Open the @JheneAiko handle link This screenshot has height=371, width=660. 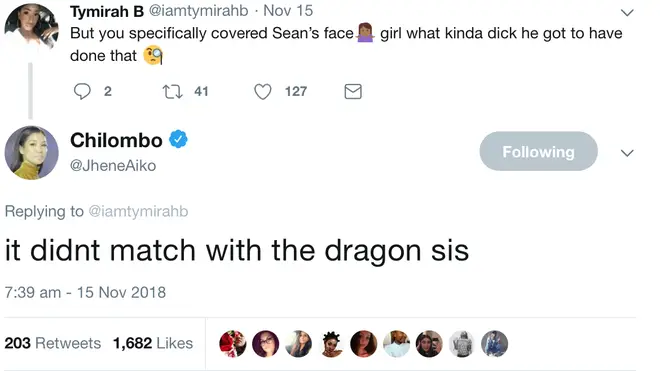coord(113,165)
